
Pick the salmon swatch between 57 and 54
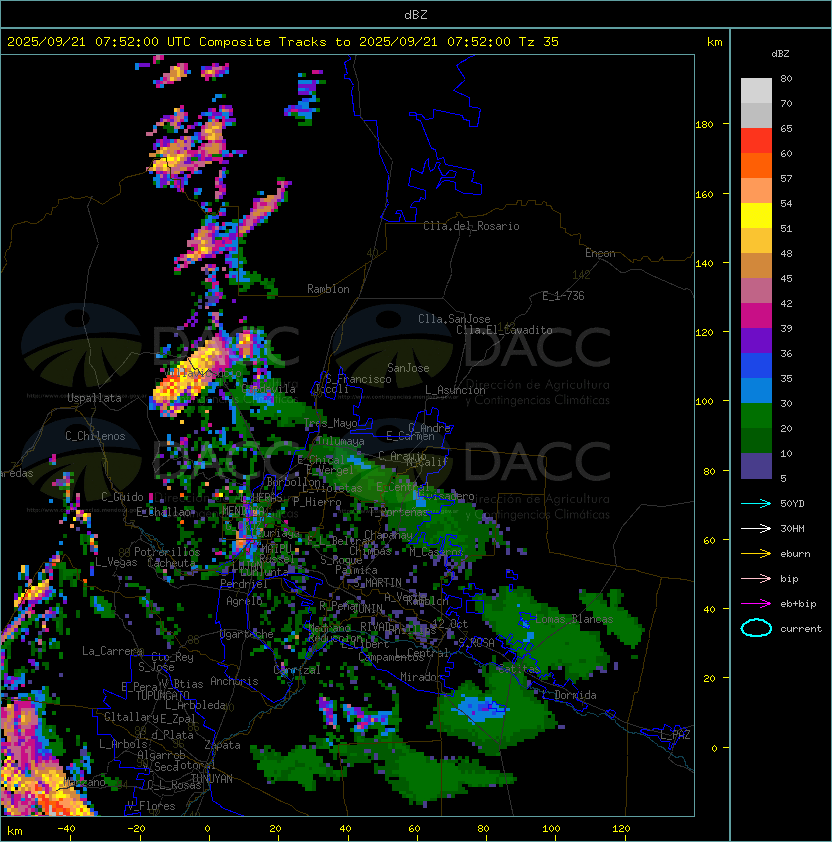click(x=756, y=191)
